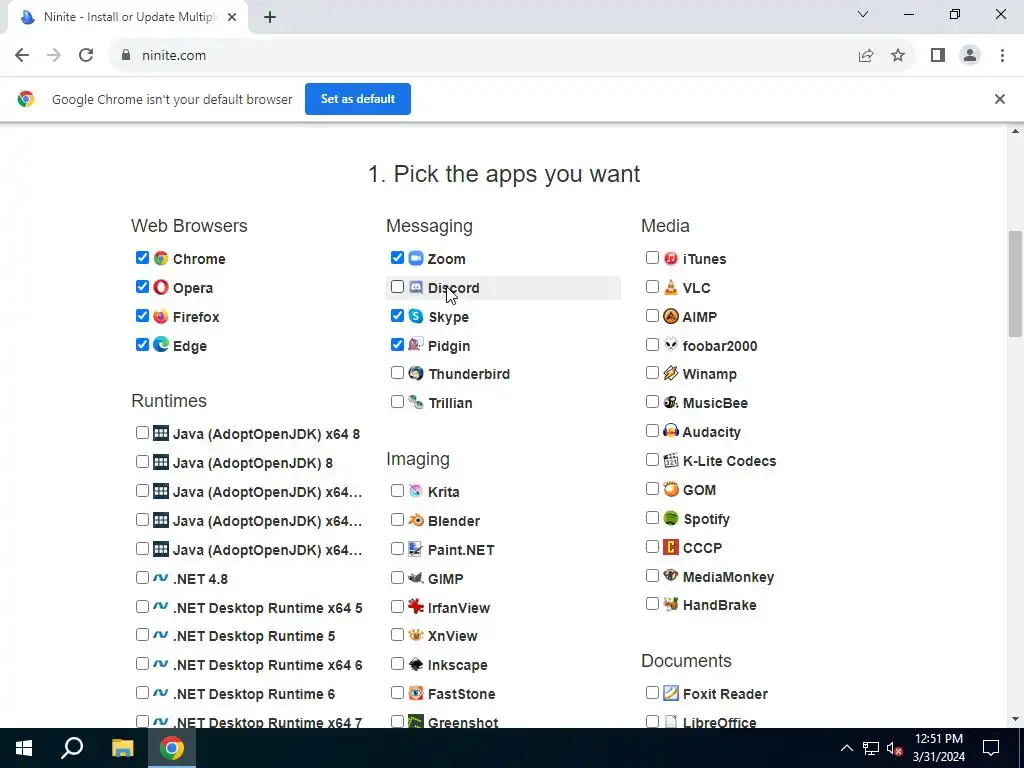Open the share this page icon
Screen dimensions: 1024x768
(866, 56)
